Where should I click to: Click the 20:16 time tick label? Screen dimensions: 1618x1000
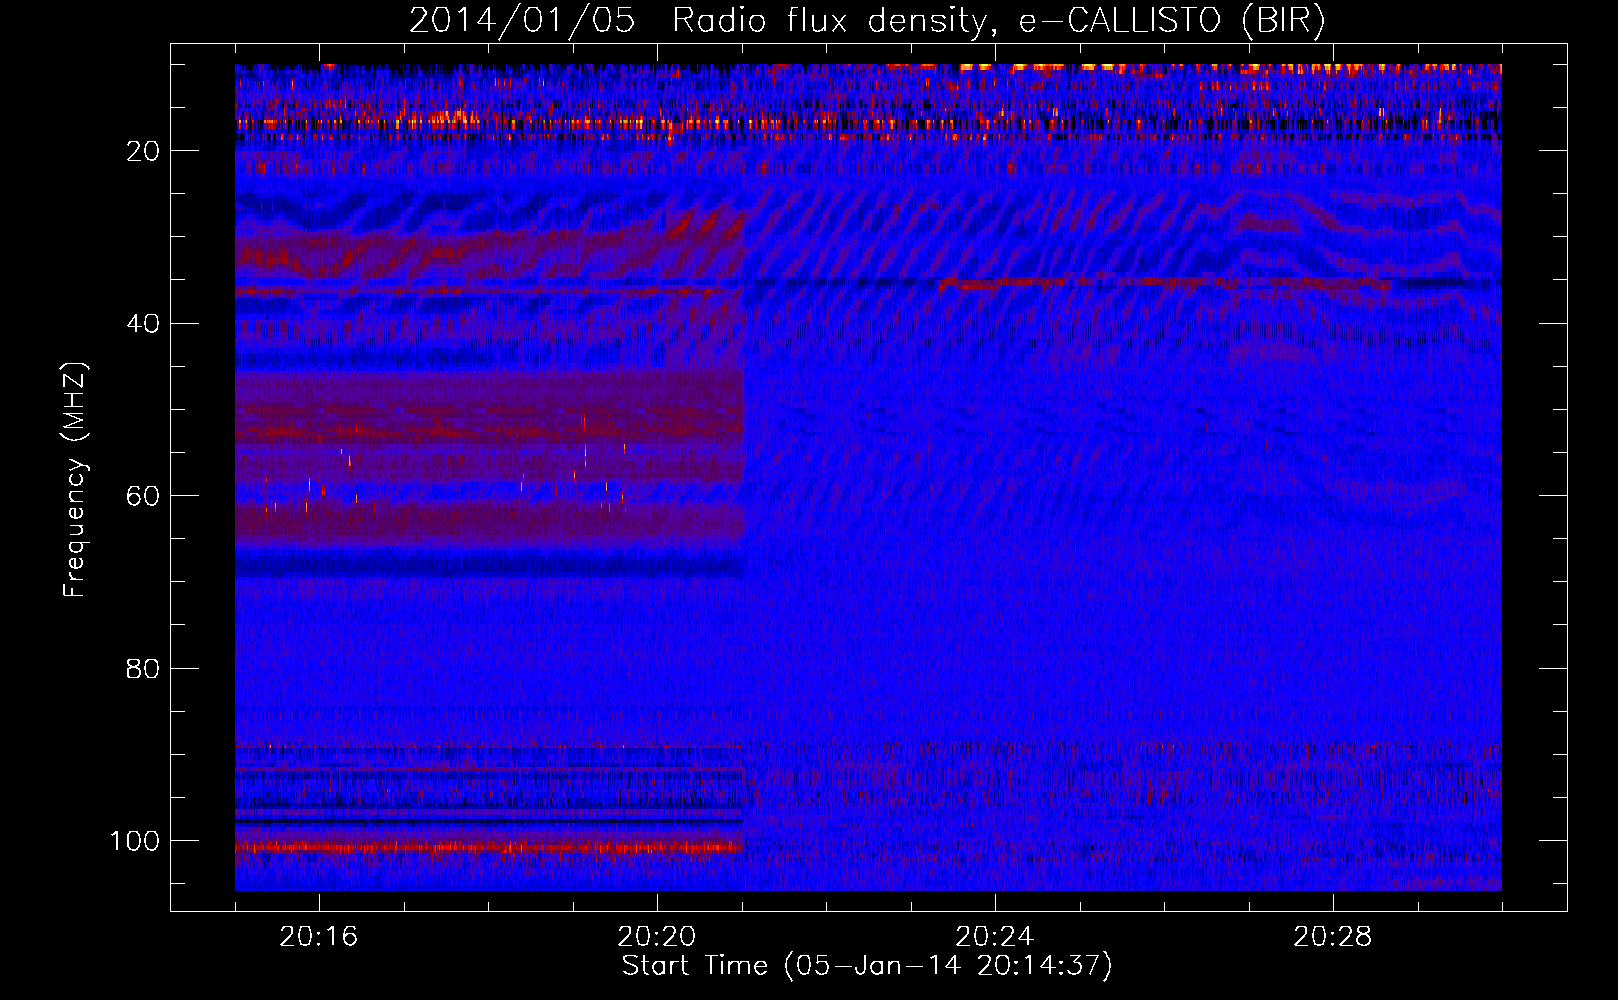point(319,937)
